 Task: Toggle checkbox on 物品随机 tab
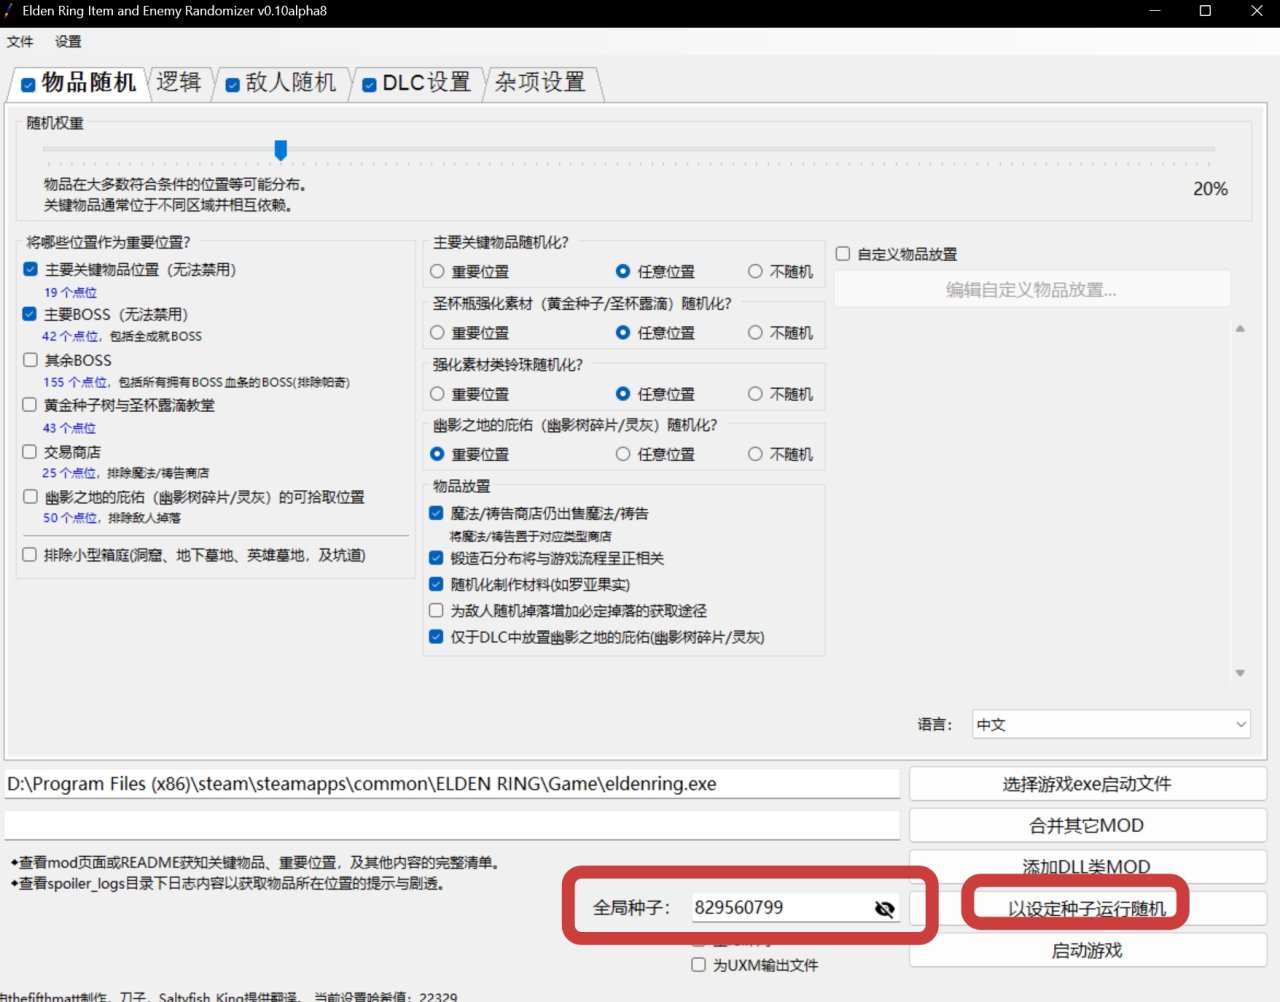click(28, 85)
